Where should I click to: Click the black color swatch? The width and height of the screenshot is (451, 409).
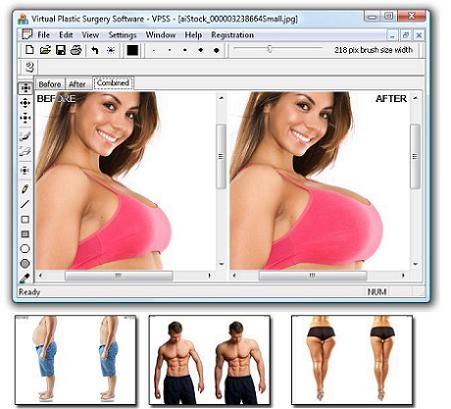point(132,50)
